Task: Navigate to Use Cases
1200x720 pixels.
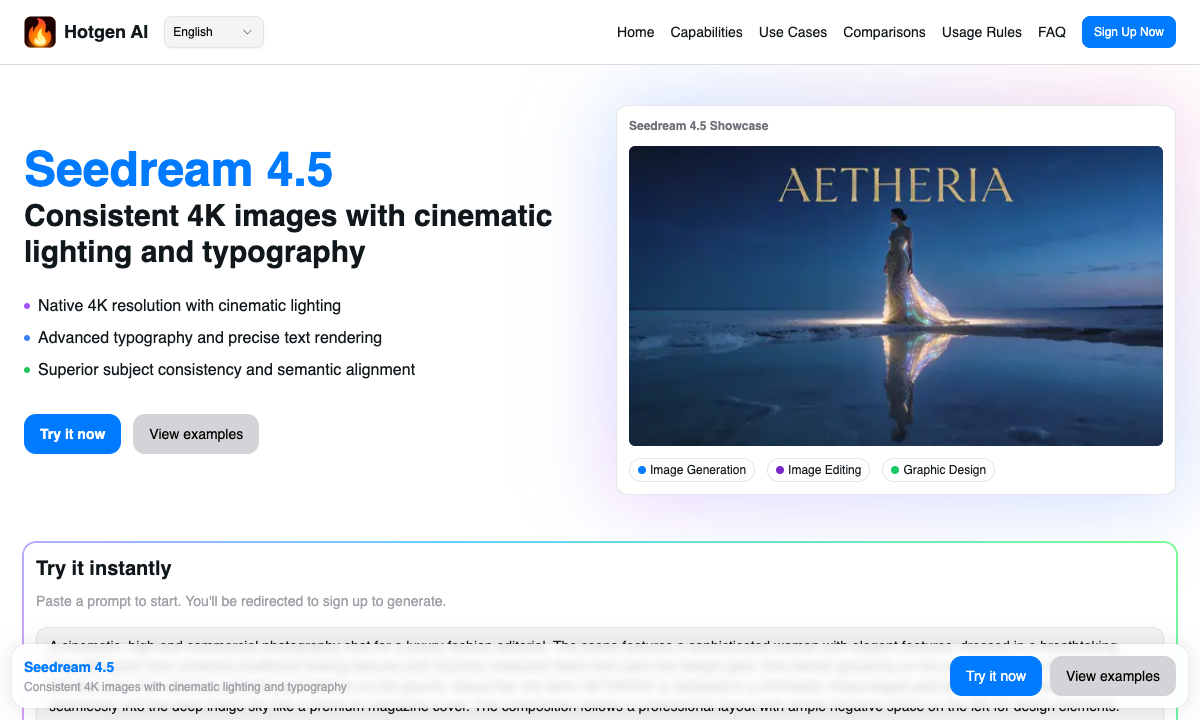Action: click(792, 32)
